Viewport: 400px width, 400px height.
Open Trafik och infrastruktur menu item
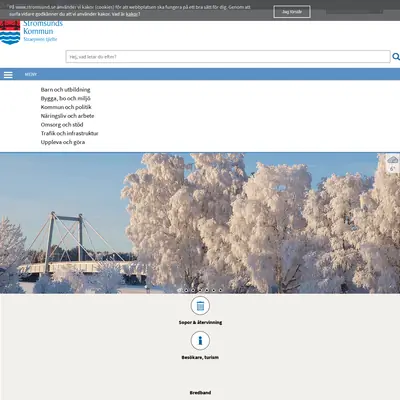(69, 133)
